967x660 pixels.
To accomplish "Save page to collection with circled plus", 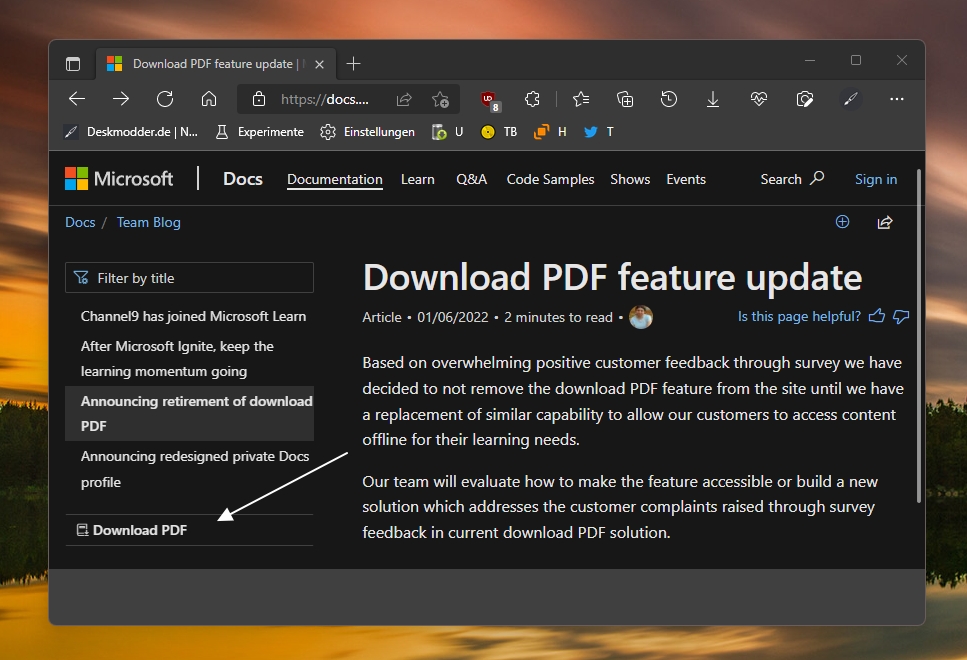I will (842, 222).
